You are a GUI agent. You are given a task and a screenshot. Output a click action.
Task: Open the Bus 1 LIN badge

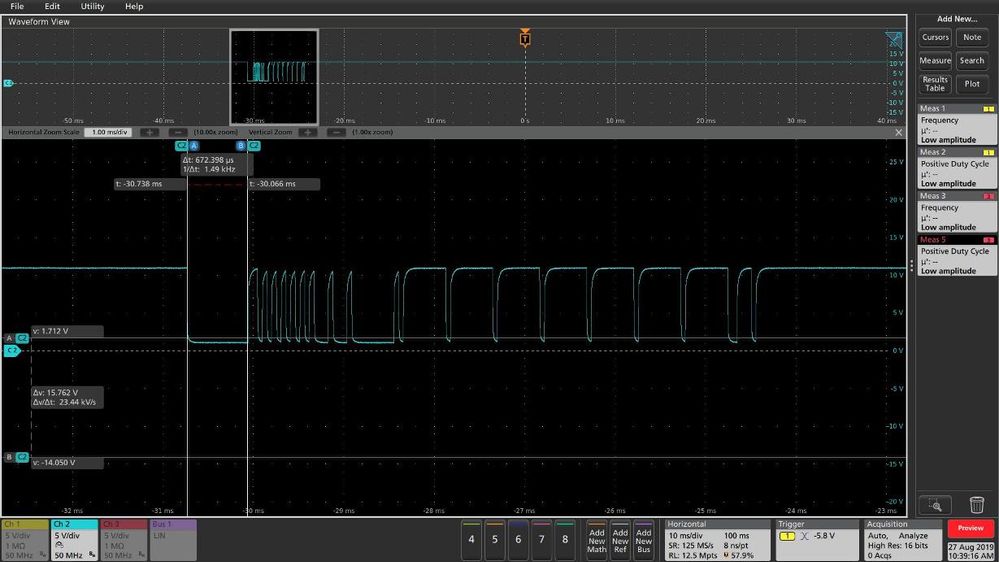173,540
